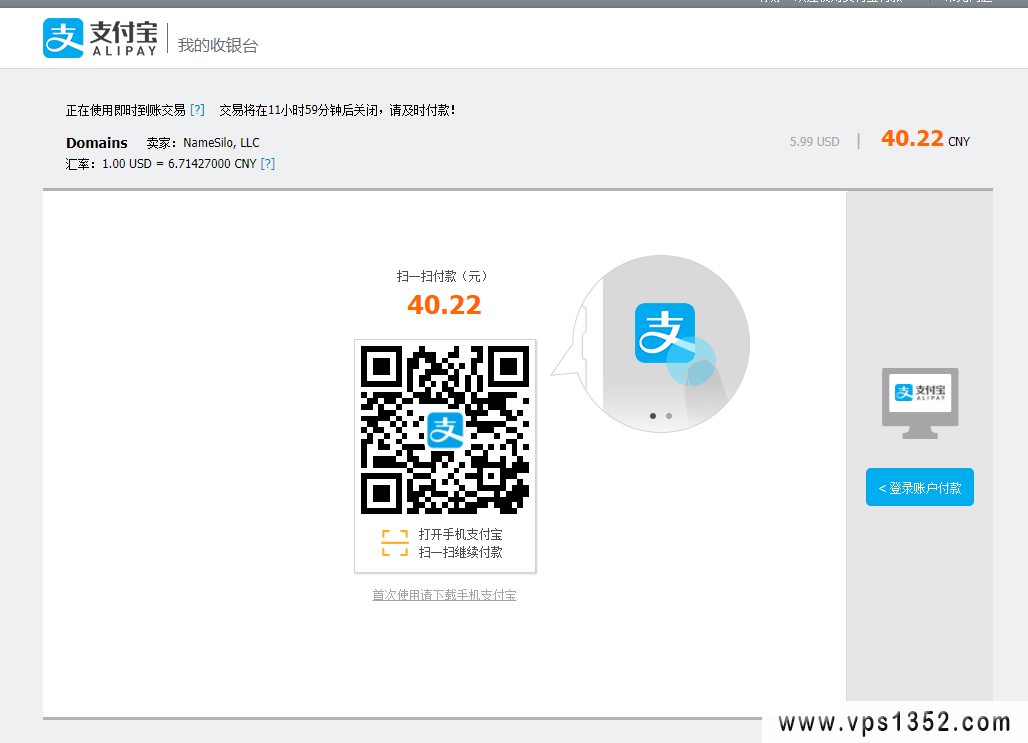This screenshot has width=1028, height=743.
Task: Click the 打开手机支付宝 instruction text
Action: click(x=460, y=535)
